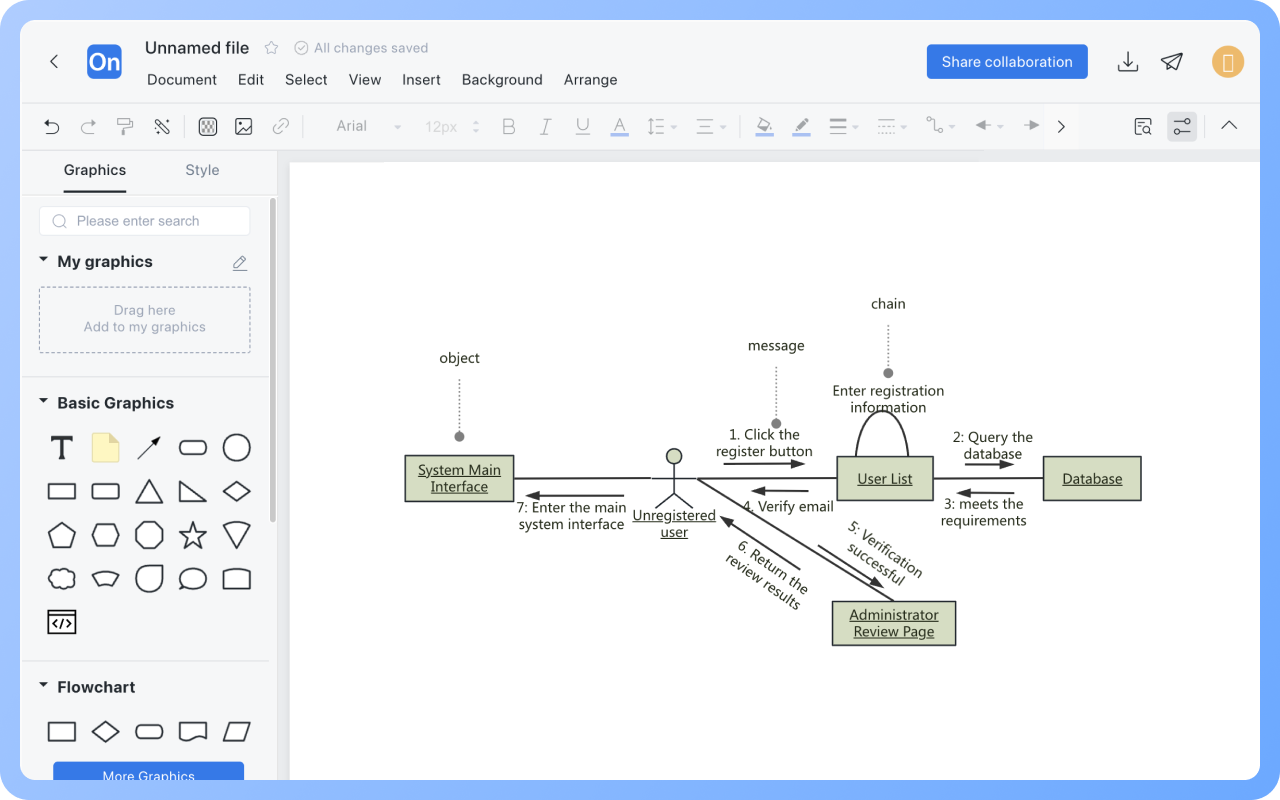Collapse the My graphics section
1280x800 pixels.
tap(43, 260)
